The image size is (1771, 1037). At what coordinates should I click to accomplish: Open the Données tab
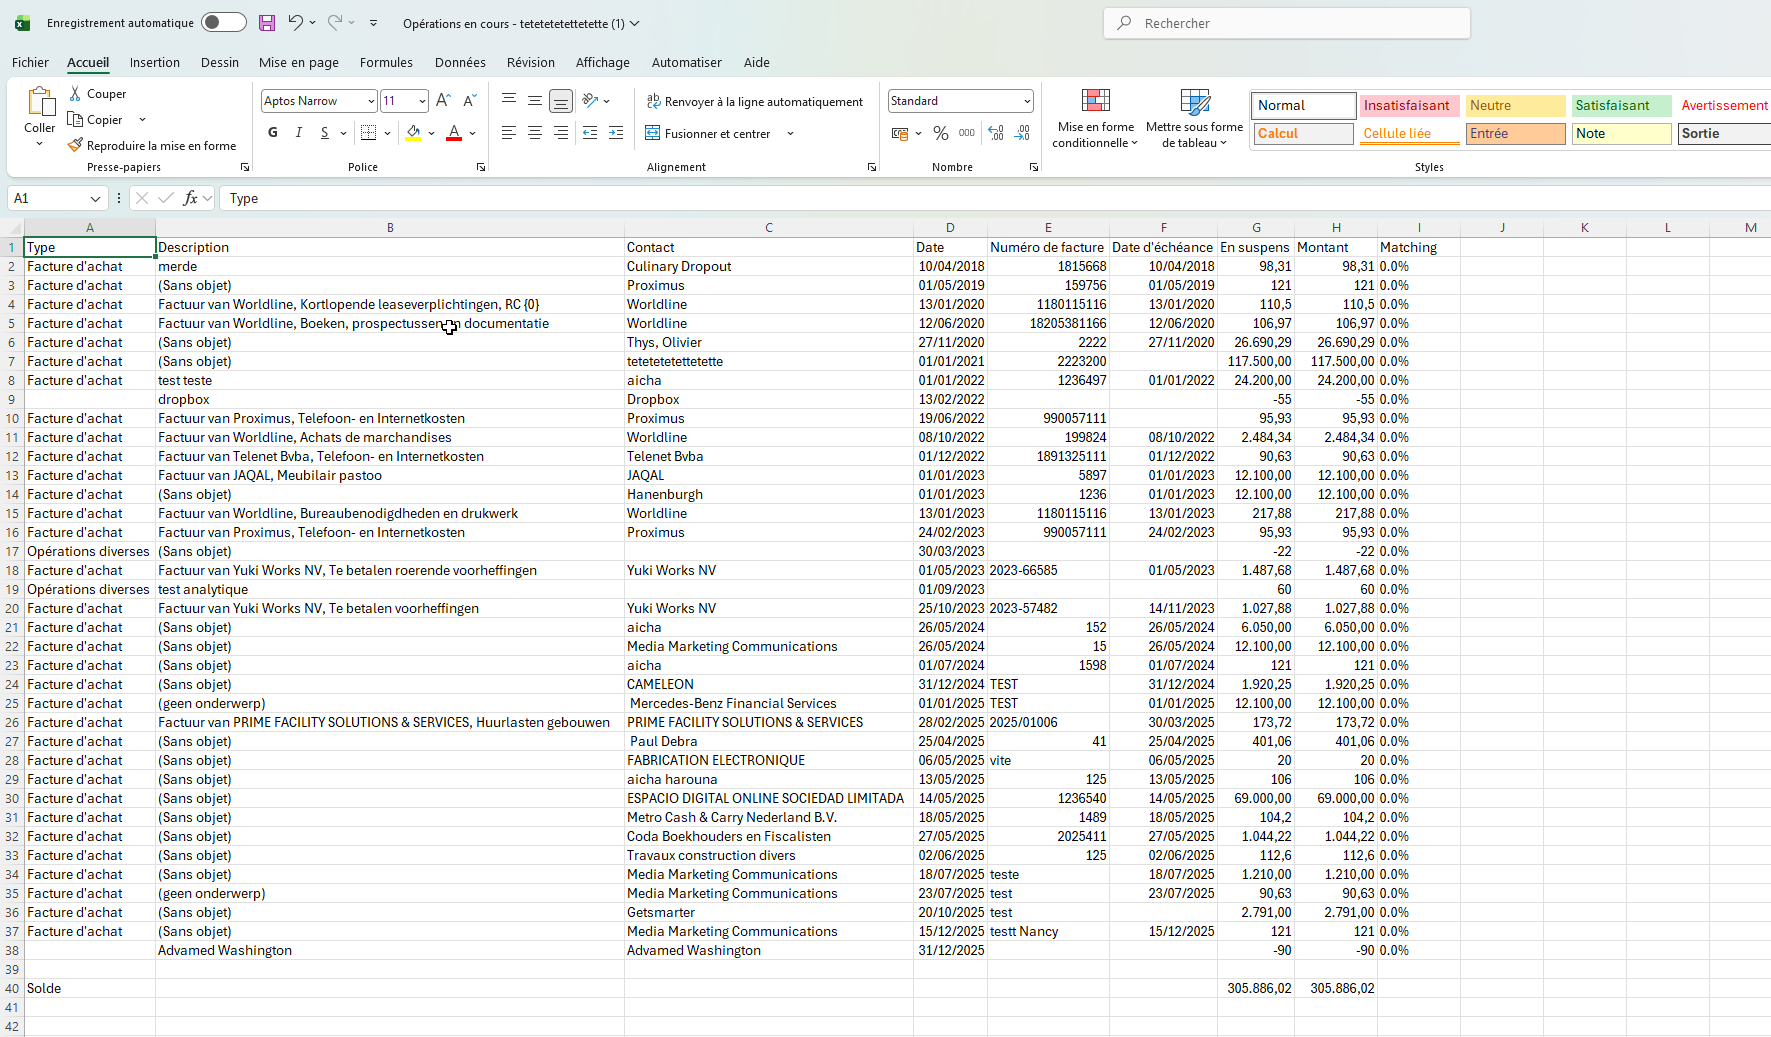(x=460, y=62)
